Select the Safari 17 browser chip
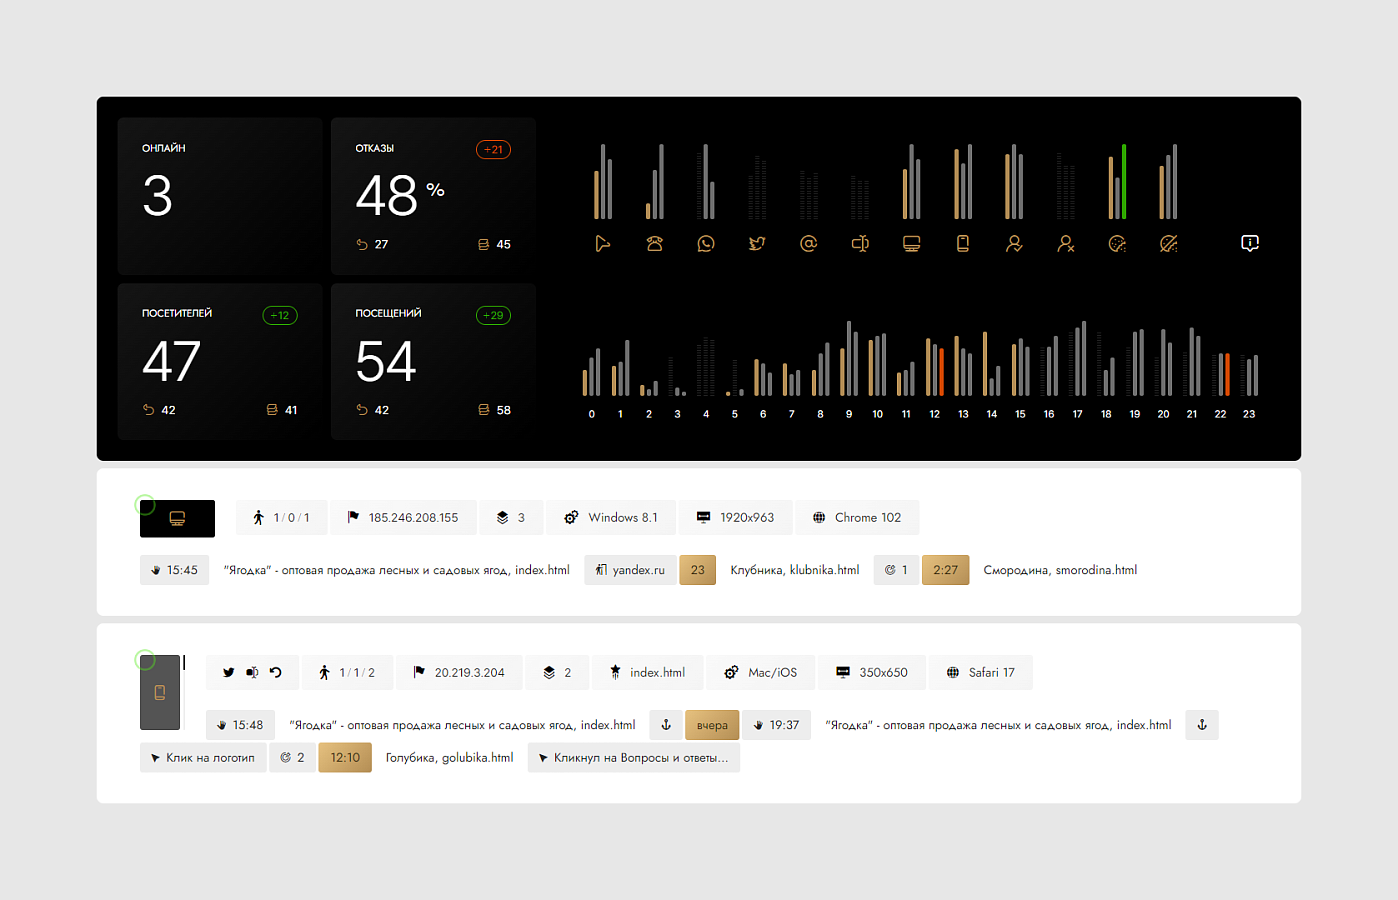Image resolution: width=1398 pixels, height=900 pixels. [x=981, y=673]
